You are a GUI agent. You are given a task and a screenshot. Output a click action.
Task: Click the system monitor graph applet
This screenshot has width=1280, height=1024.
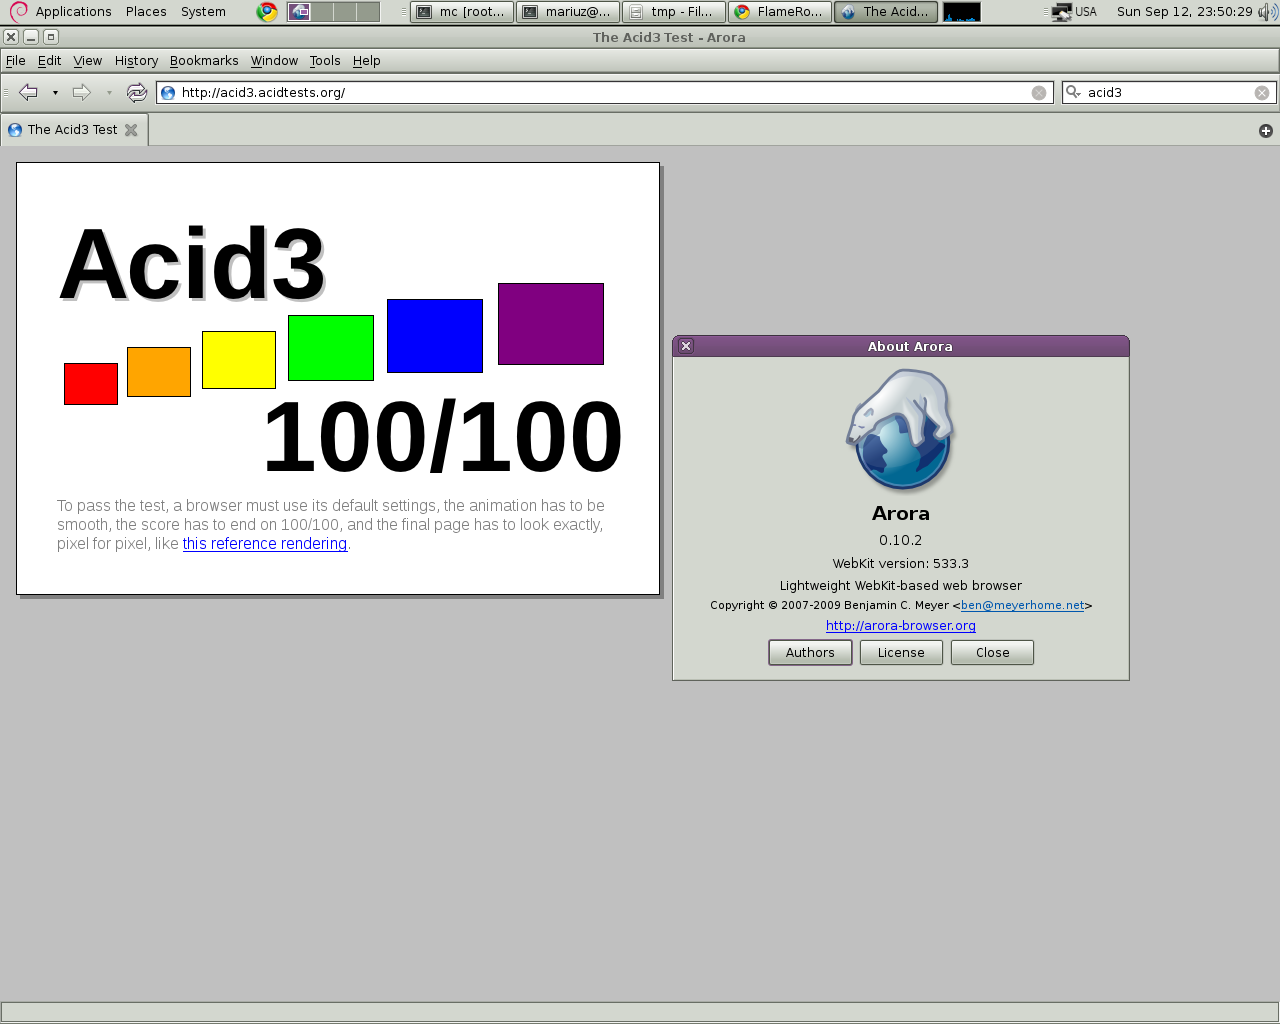pyautogui.click(x=962, y=12)
